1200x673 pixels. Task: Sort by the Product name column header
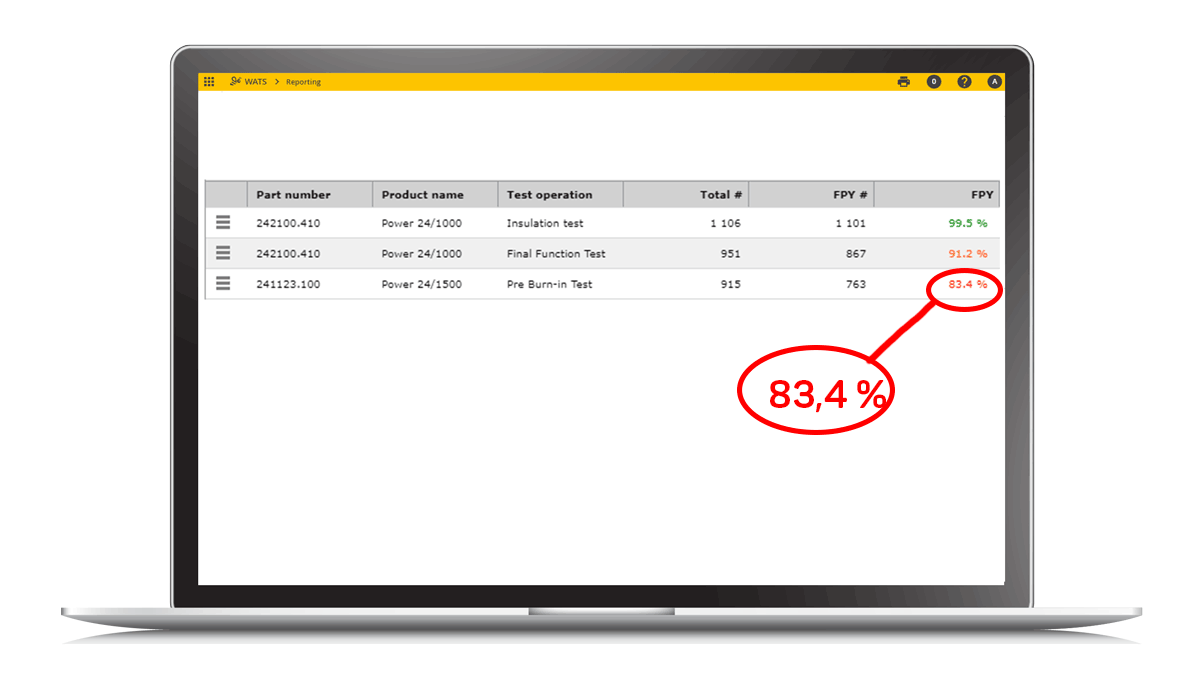[422, 195]
